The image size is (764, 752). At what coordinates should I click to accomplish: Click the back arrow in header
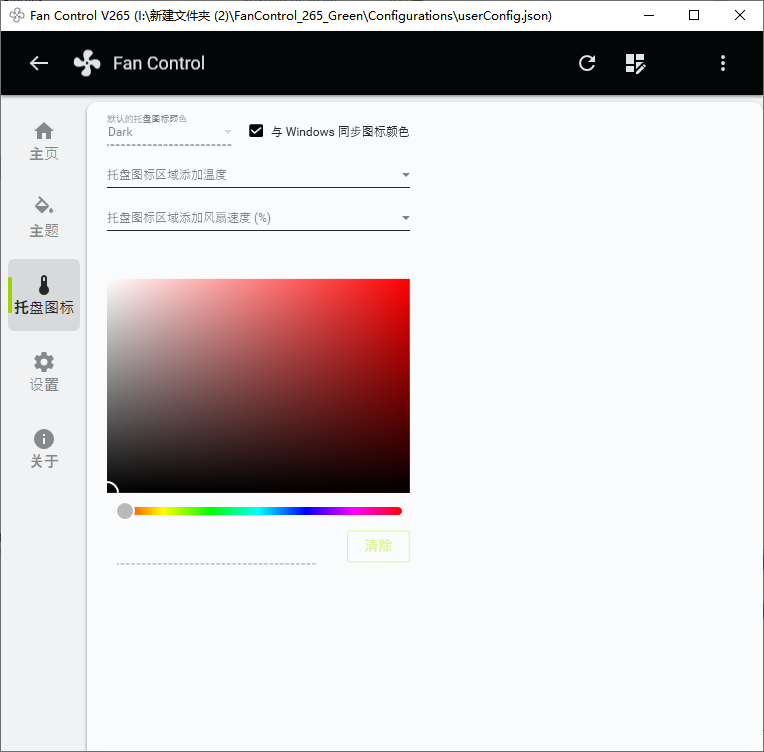pos(39,63)
